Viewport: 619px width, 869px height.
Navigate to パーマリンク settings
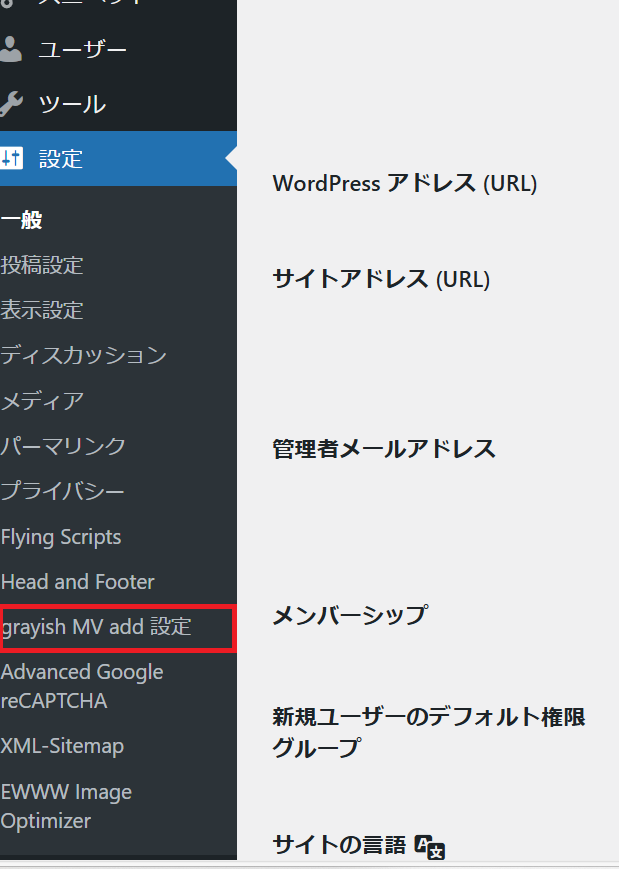[63, 446]
